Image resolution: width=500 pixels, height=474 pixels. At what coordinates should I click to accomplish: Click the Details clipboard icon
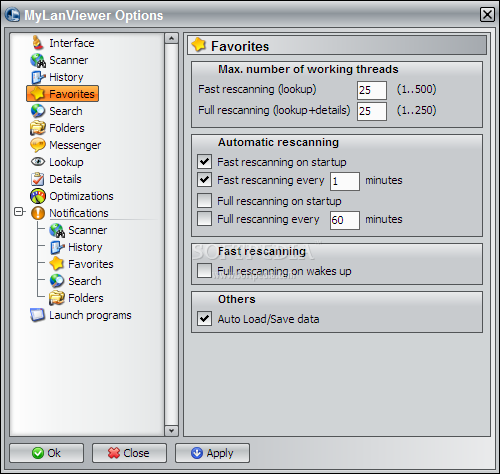pos(38,179)
